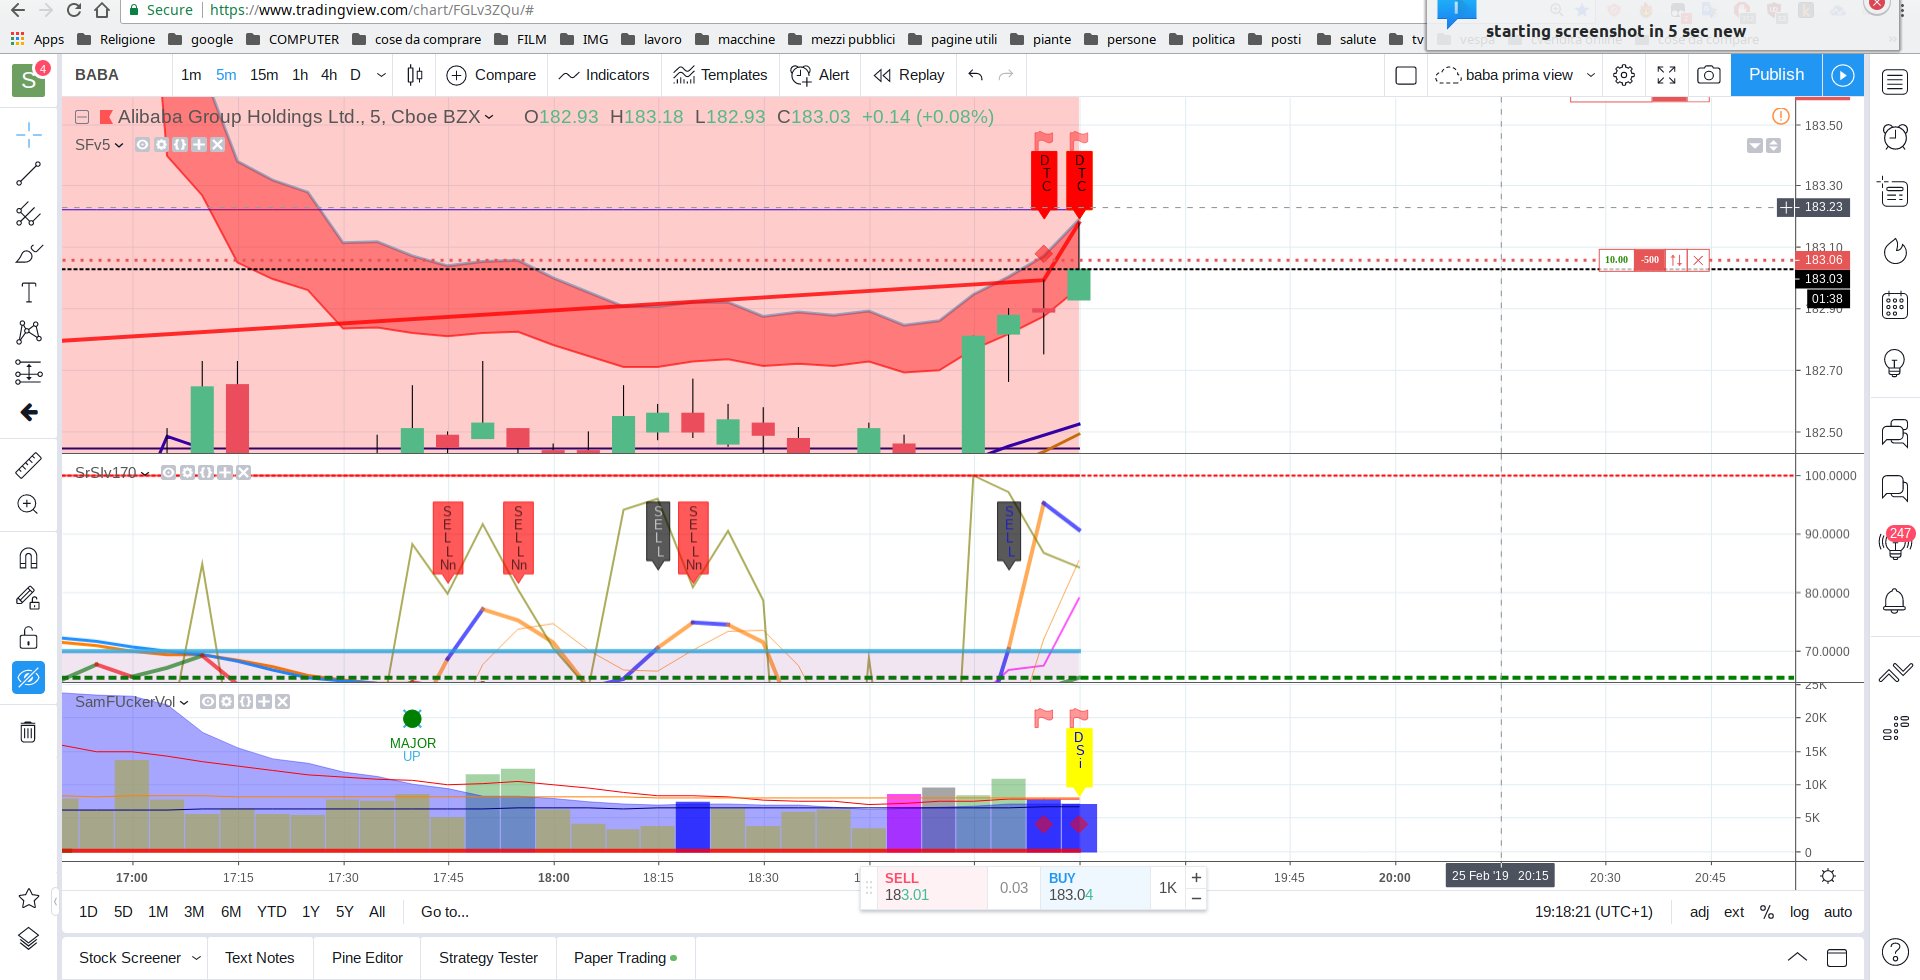Open the Paper Trading tab
Screen dimensions: 1920x980
coord(625,958)
